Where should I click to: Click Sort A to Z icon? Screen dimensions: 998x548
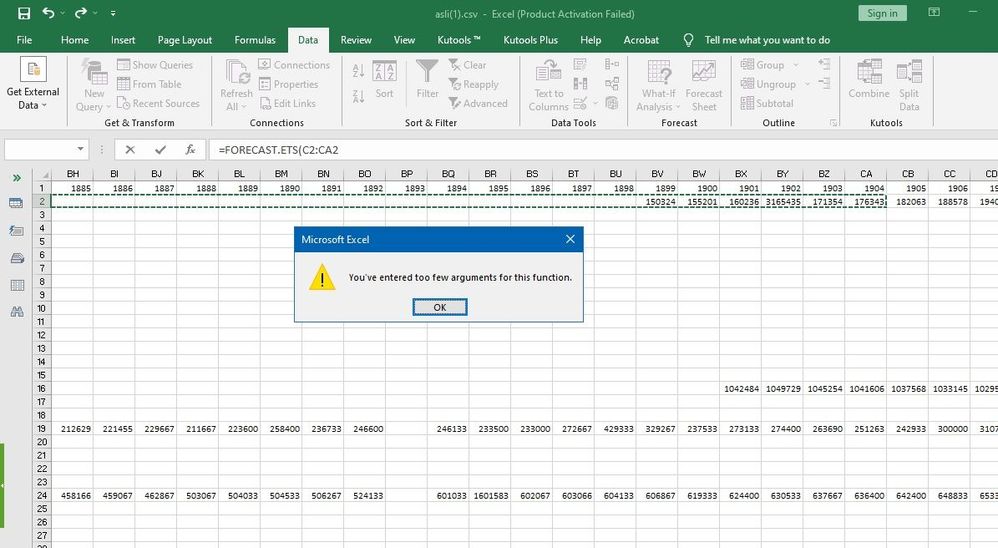pos(358,71)
